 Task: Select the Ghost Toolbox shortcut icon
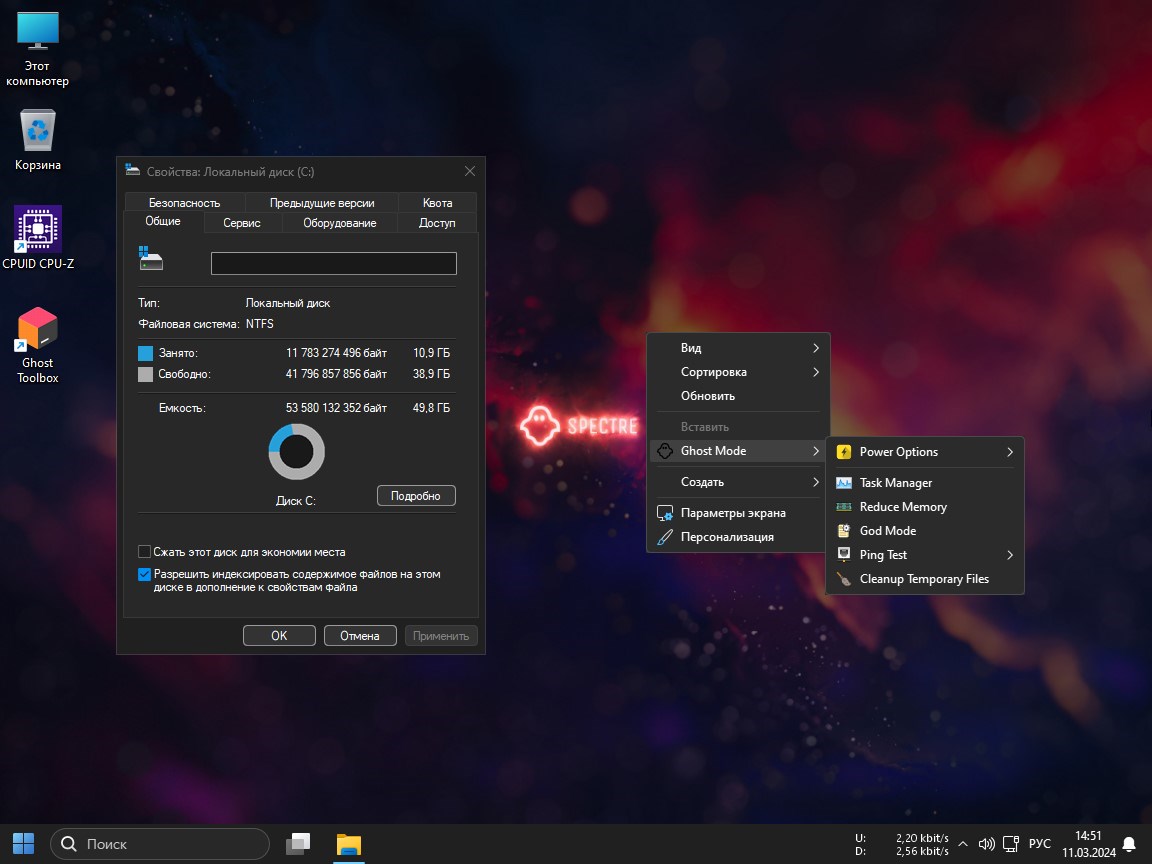(37, 328)
